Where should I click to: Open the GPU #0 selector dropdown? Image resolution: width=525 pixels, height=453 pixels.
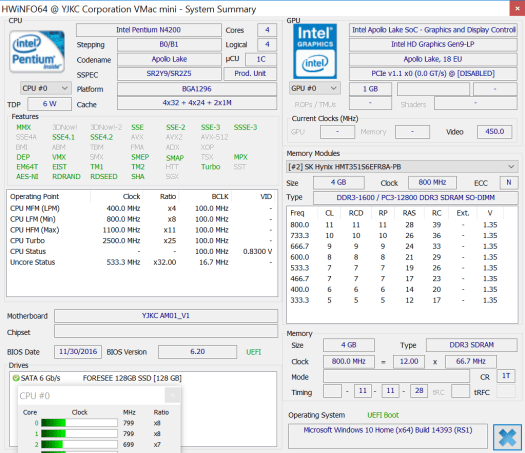click(315, 88)
